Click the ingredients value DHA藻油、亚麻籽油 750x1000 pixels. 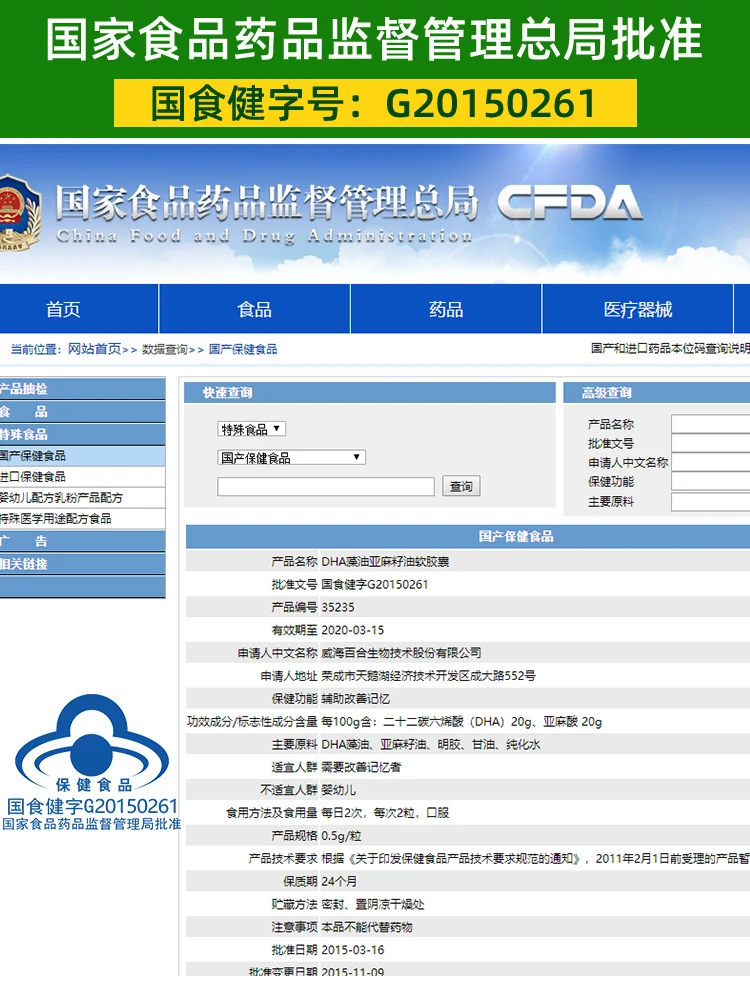click(x=431, y=745)
